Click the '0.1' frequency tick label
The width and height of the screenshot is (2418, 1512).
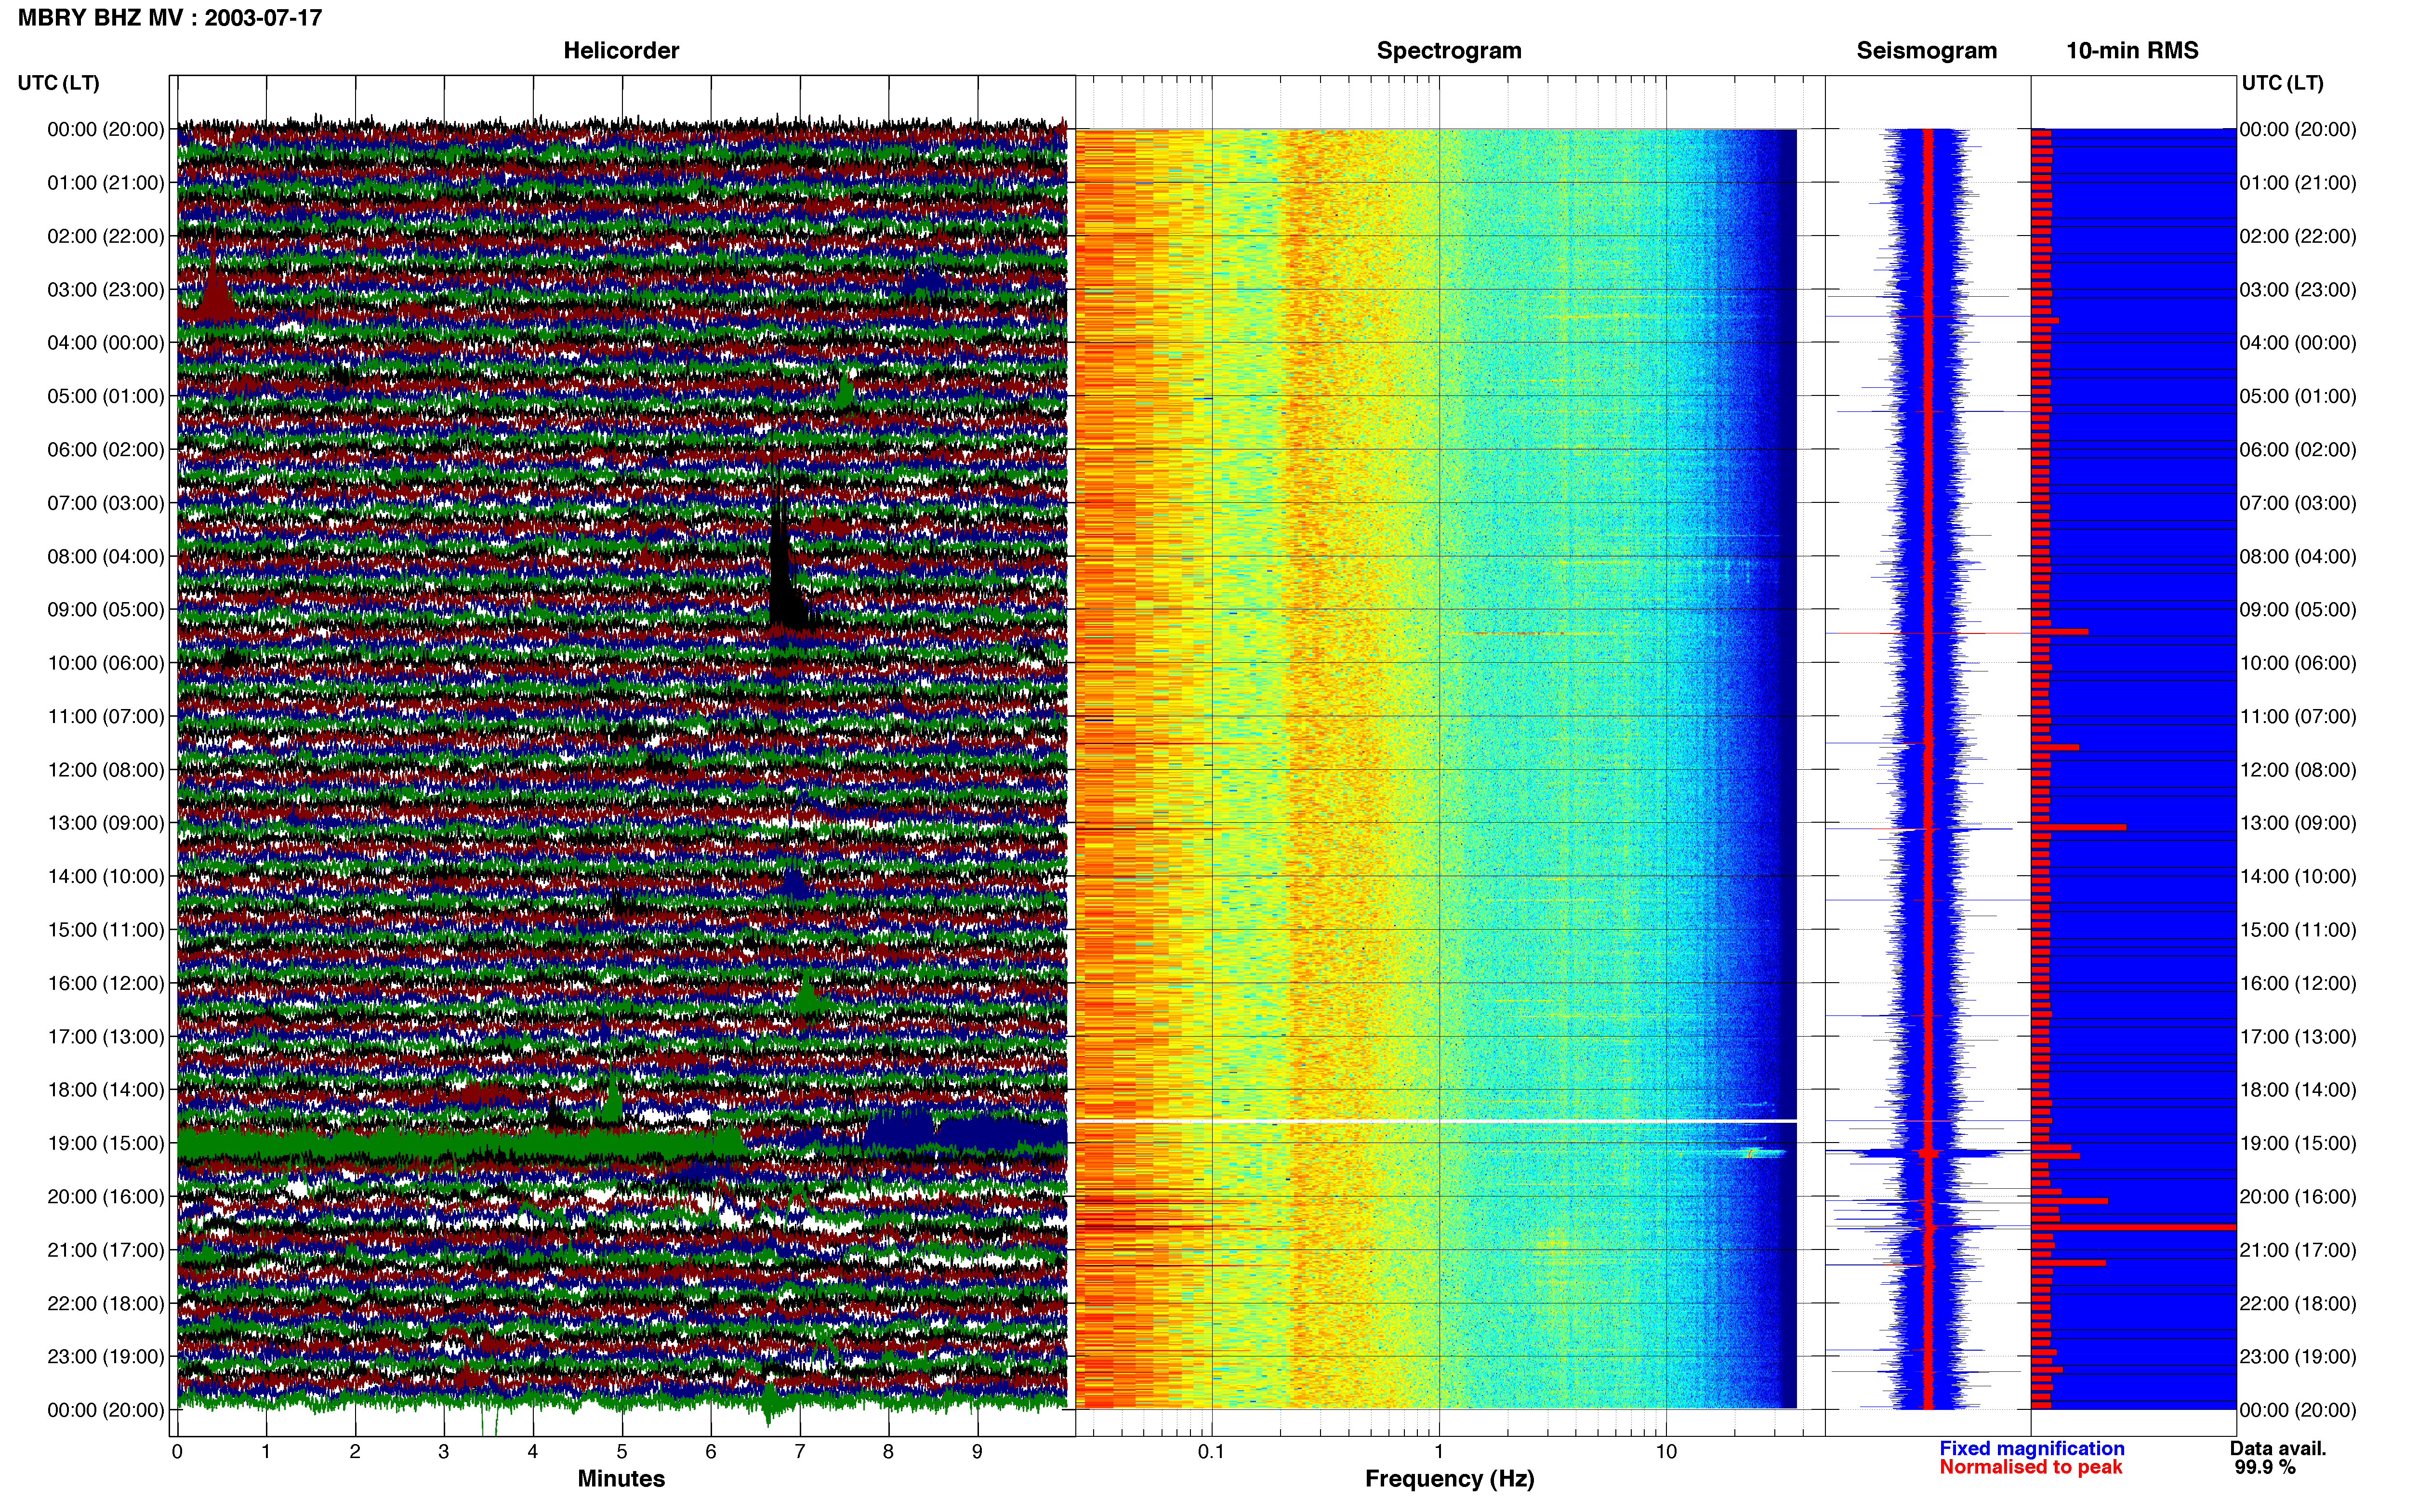coord(1211,1452)
